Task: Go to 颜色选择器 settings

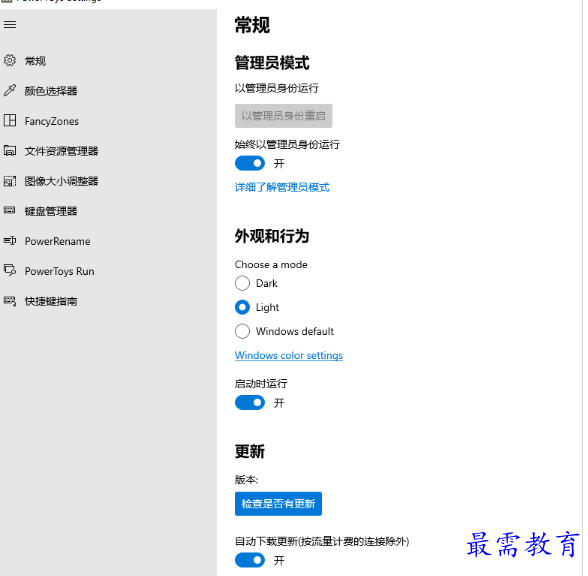Action: click(108, 91)
